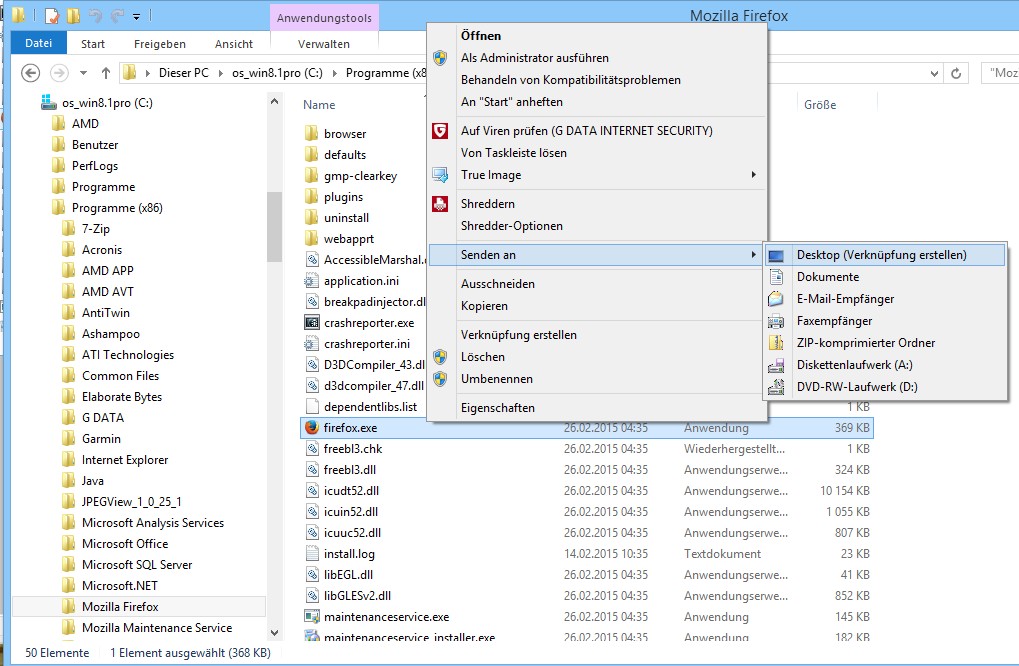The height and width of the screenshot is (666, 1019).
Task: Click the True Image menu icon
Action: pyautogui.click(x=440, y=175)
